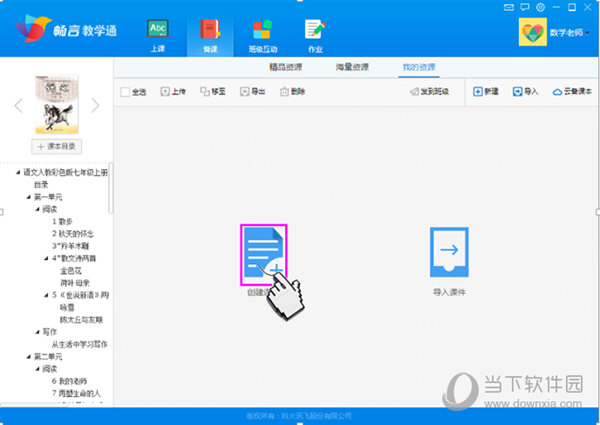Go to next textbook with right arrow

pos(95,105)
